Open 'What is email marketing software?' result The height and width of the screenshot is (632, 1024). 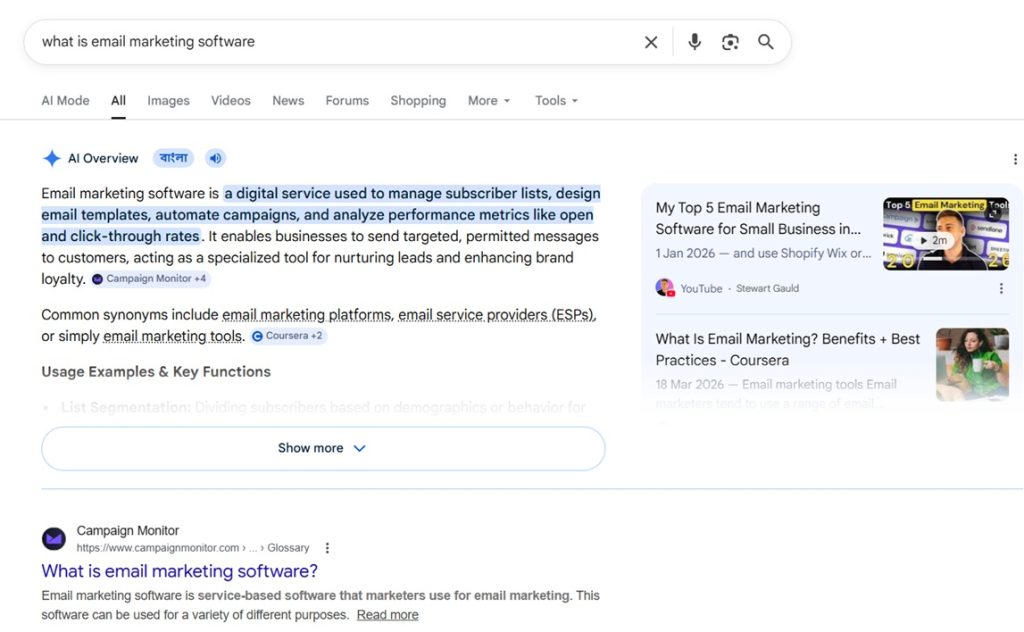coord(180,571)
